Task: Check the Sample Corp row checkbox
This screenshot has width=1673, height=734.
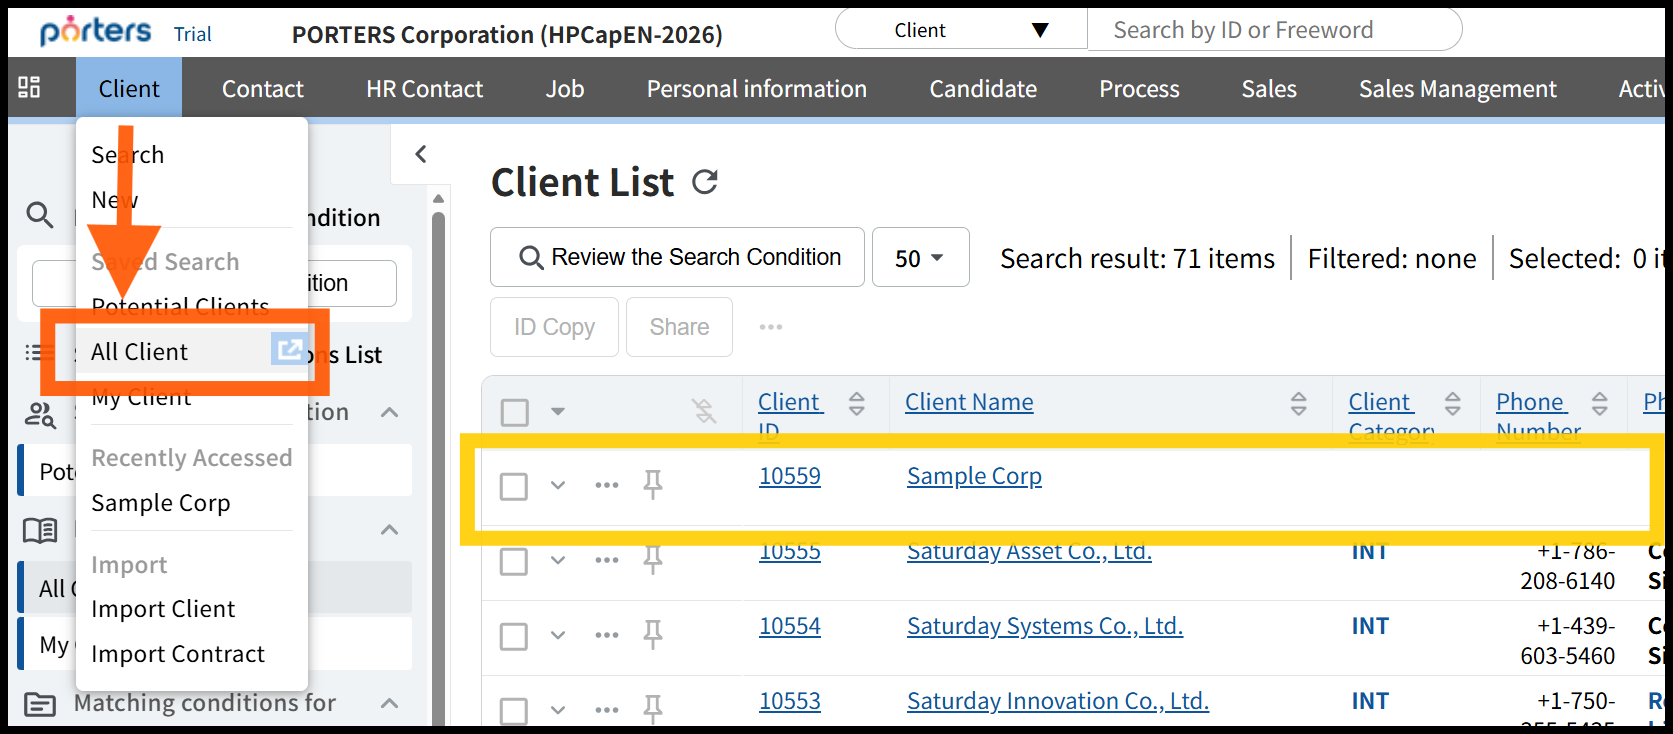Action: [514, 486]
